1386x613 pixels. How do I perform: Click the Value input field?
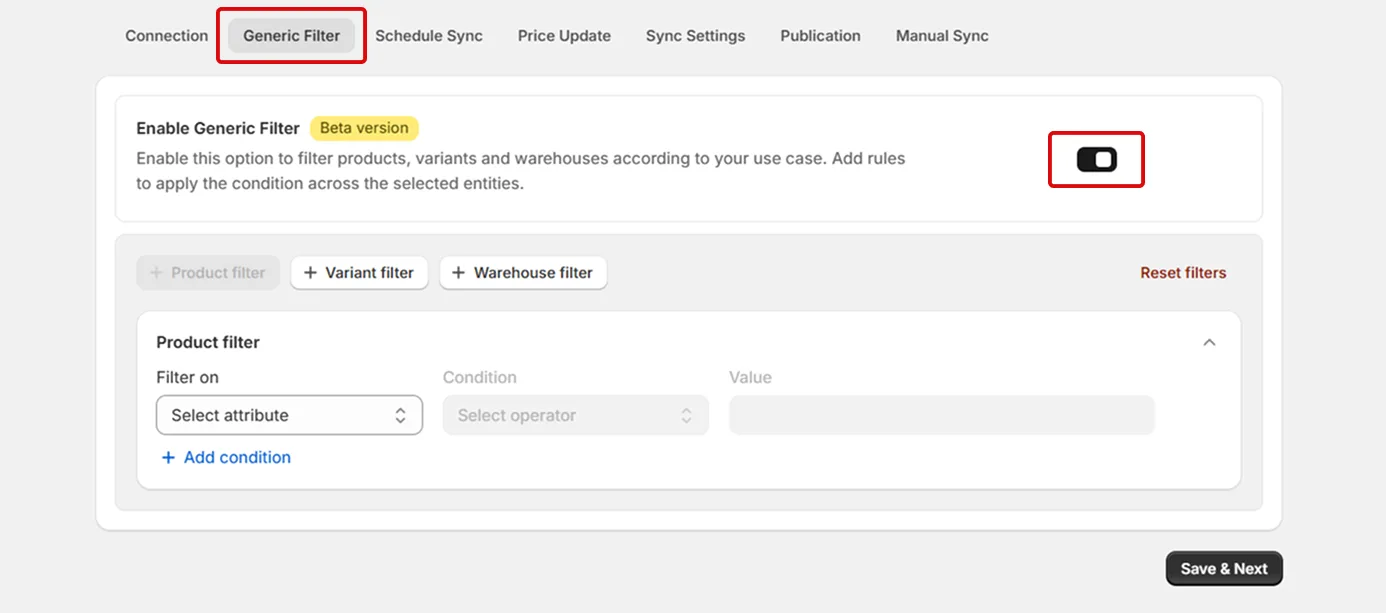[942, 415]
